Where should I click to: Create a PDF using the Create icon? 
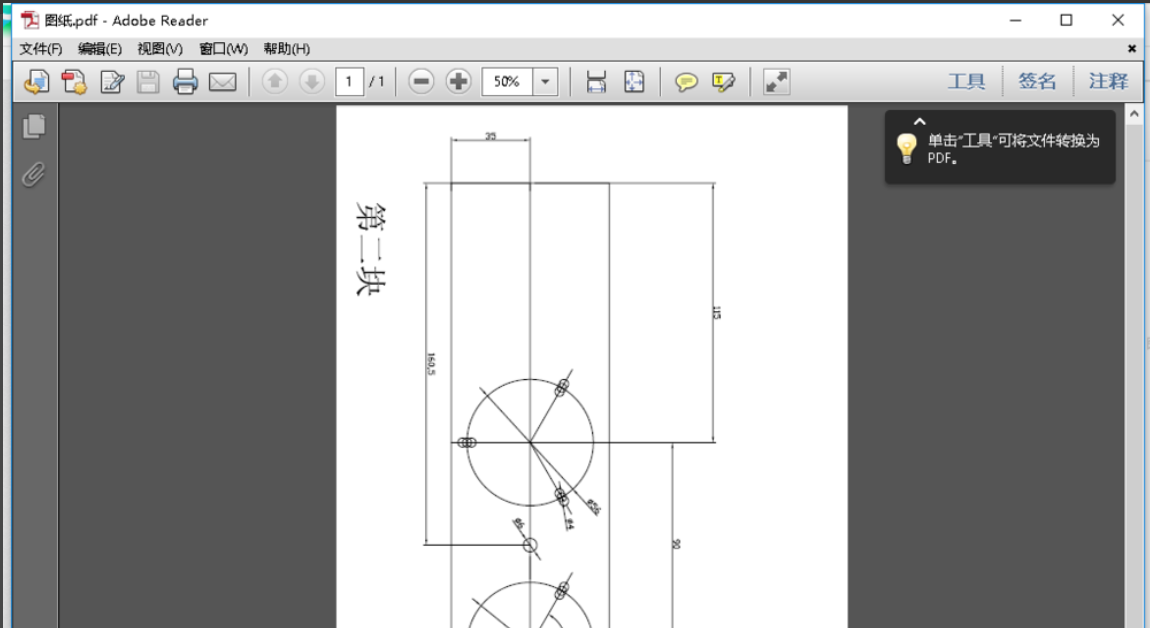[x=73, y=81]
